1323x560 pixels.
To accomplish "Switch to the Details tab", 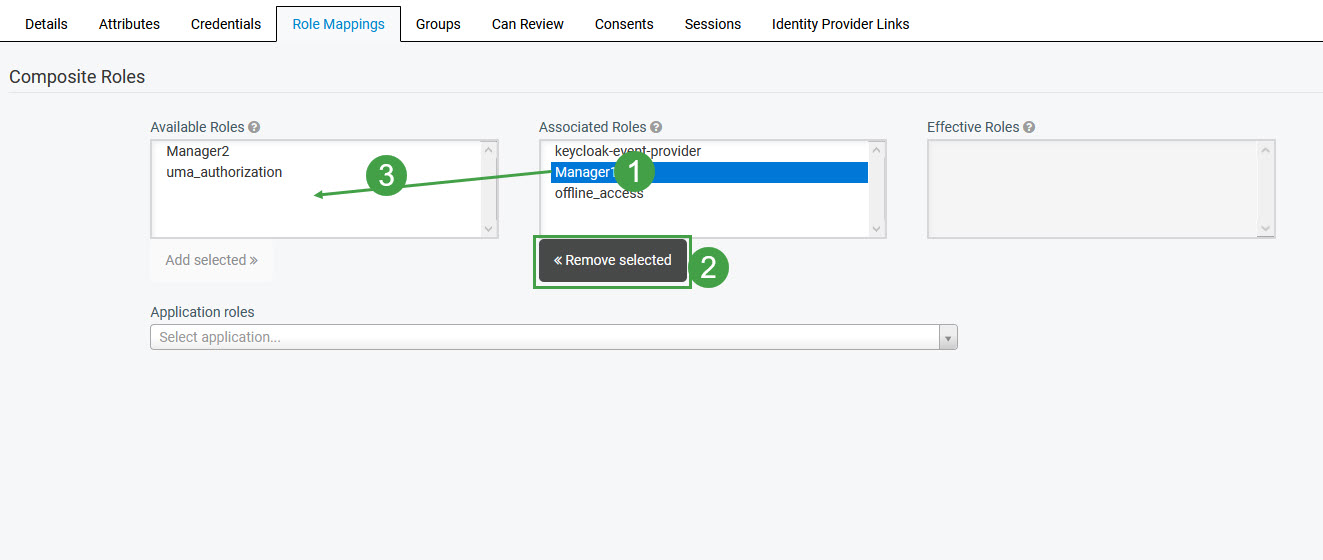I will point(46,24).
